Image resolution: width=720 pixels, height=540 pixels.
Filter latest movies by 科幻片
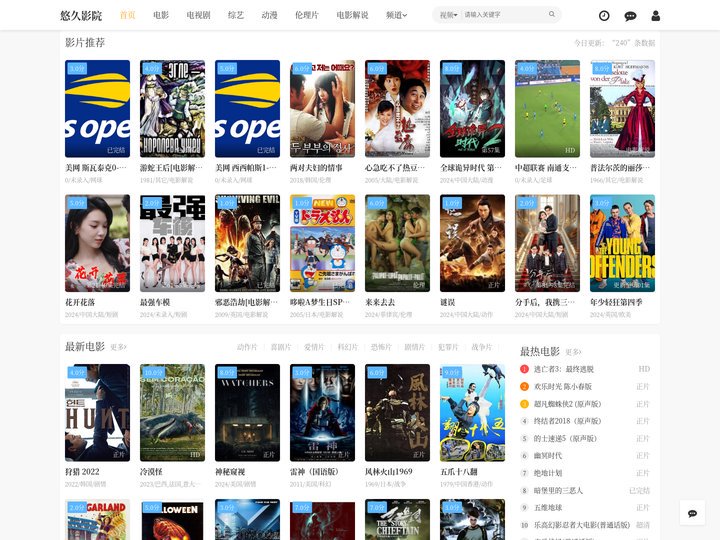[x=348, y=347]
